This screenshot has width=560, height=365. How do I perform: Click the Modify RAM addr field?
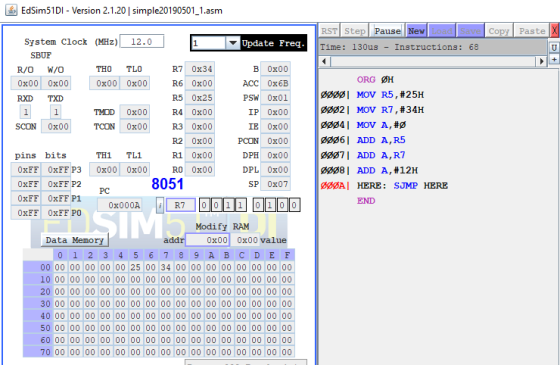coord(208,240)
